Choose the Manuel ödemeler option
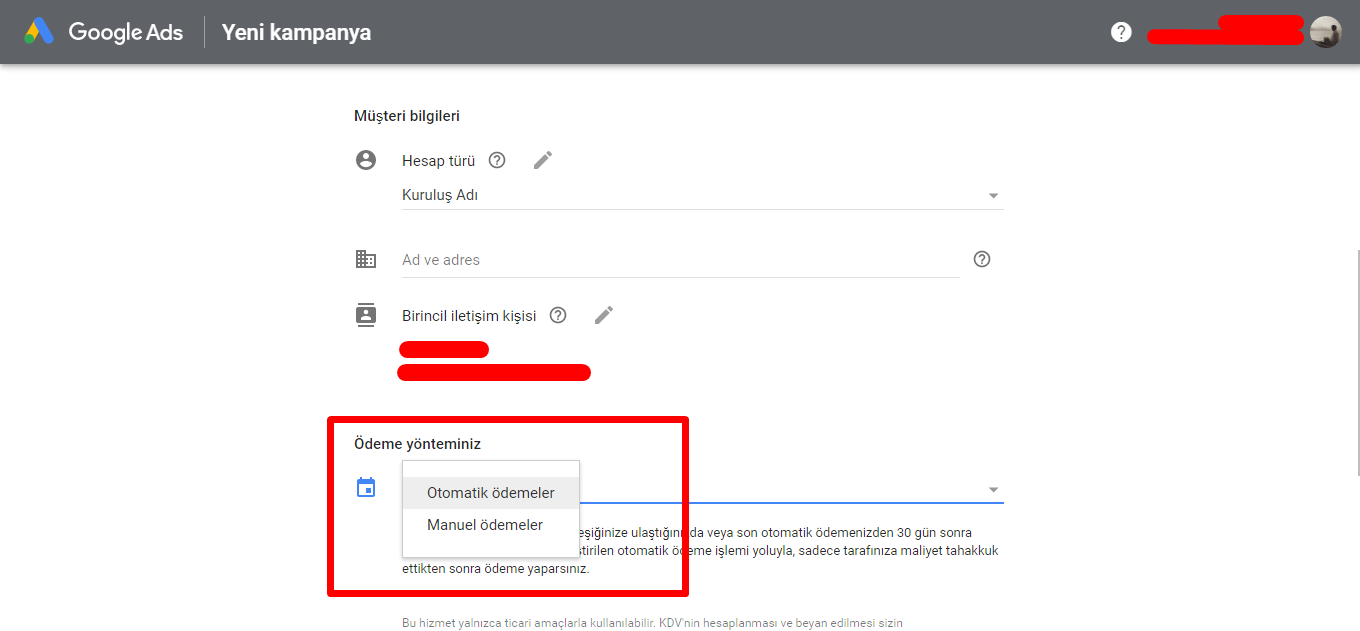This screenshot has width=1360, height=631. [485, 525]
